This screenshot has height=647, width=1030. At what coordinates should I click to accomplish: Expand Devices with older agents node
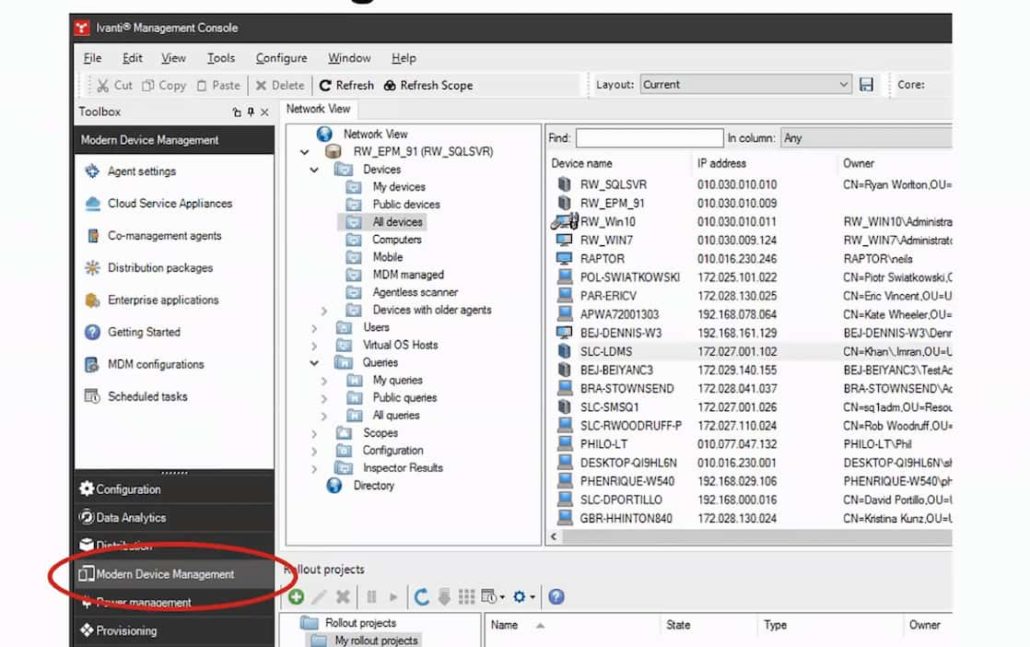(x=324, y=310)
